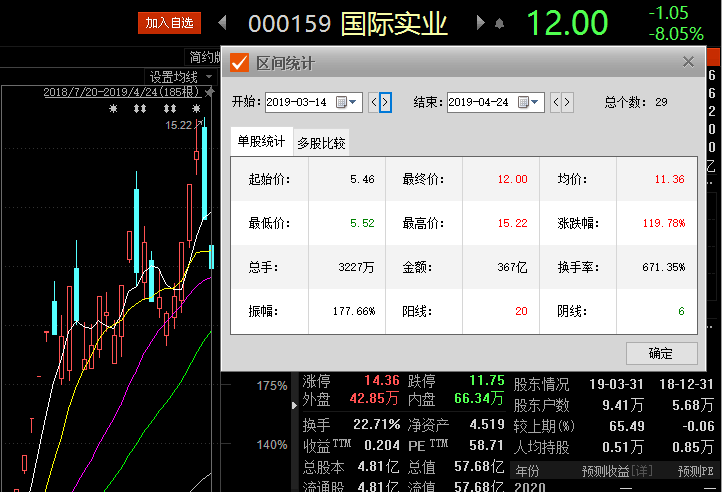Close the 区间统计 dialog
Image resolution: width=722 pixels, height=492 pixels.
tap(688, 62)
